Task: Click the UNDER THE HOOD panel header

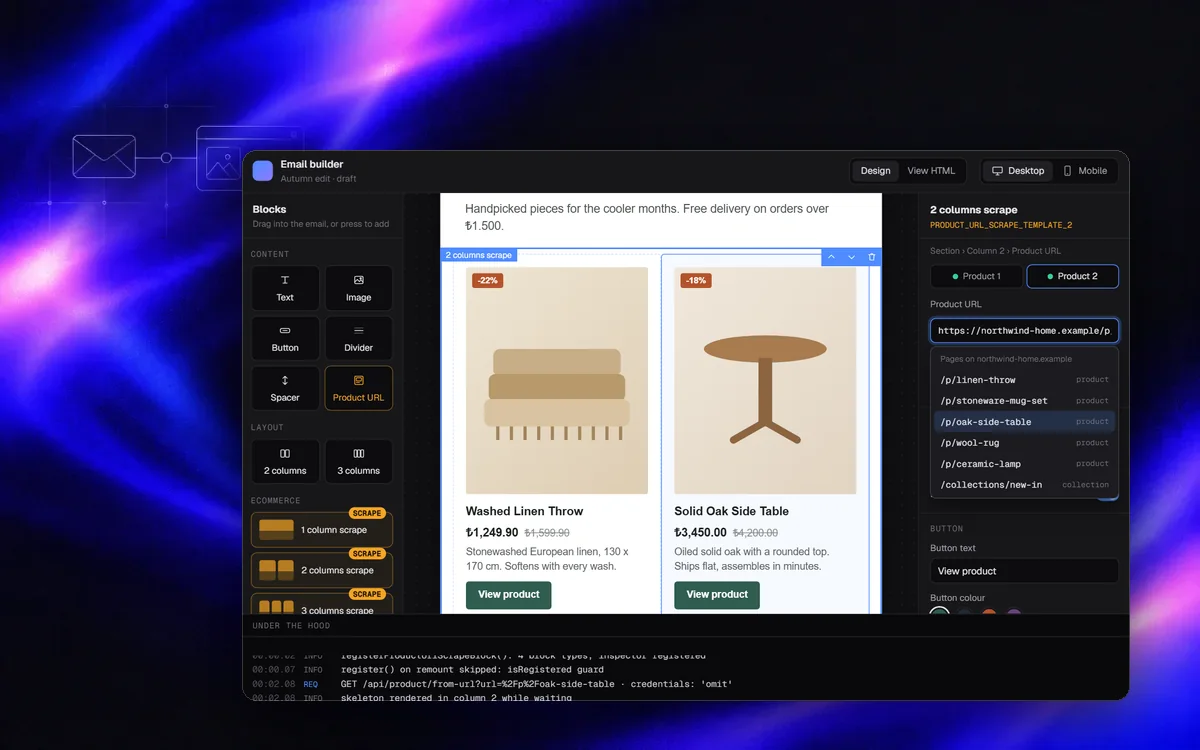Action: (291, 626)
